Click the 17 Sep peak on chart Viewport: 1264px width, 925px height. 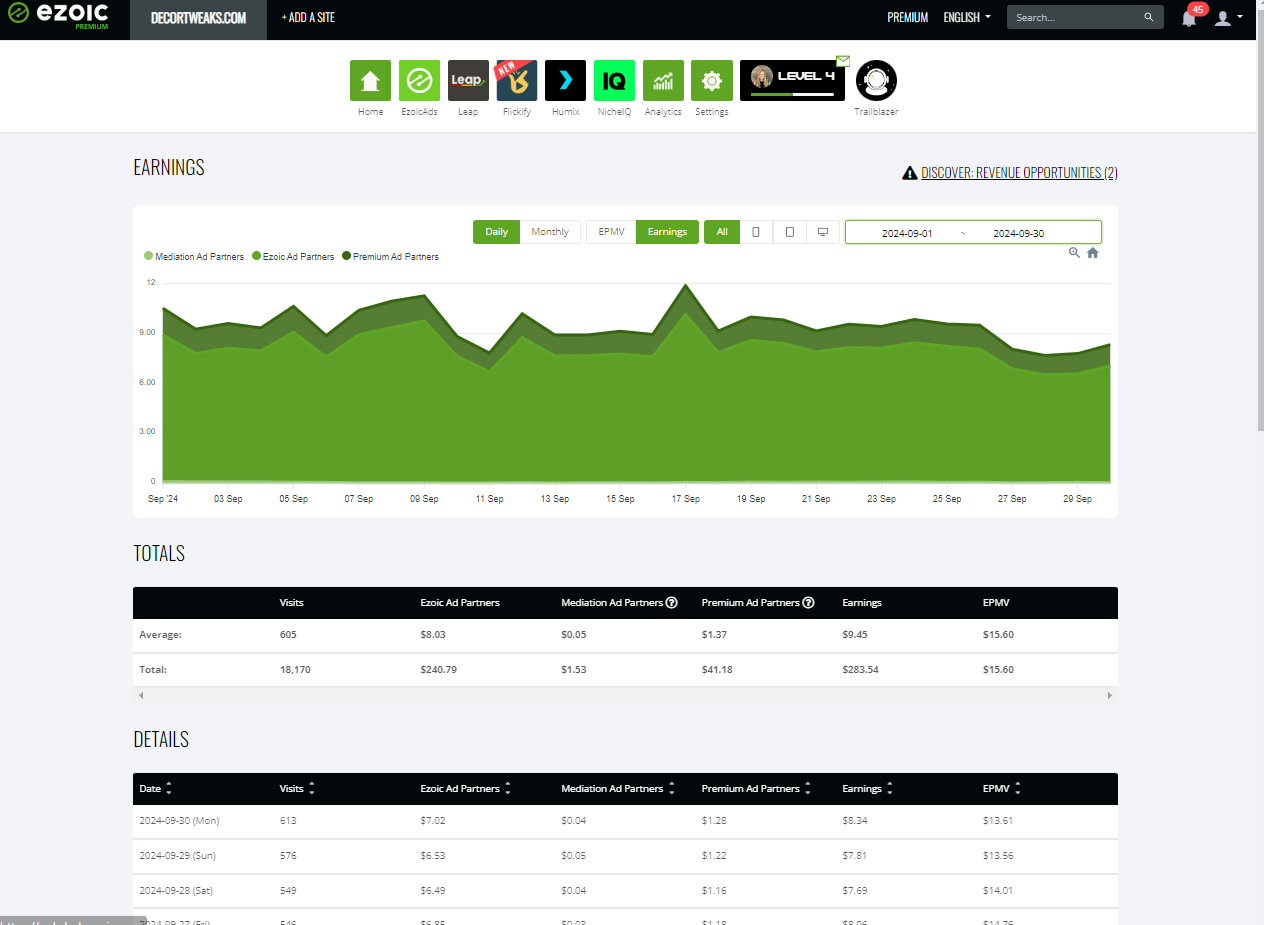(686, 286)
